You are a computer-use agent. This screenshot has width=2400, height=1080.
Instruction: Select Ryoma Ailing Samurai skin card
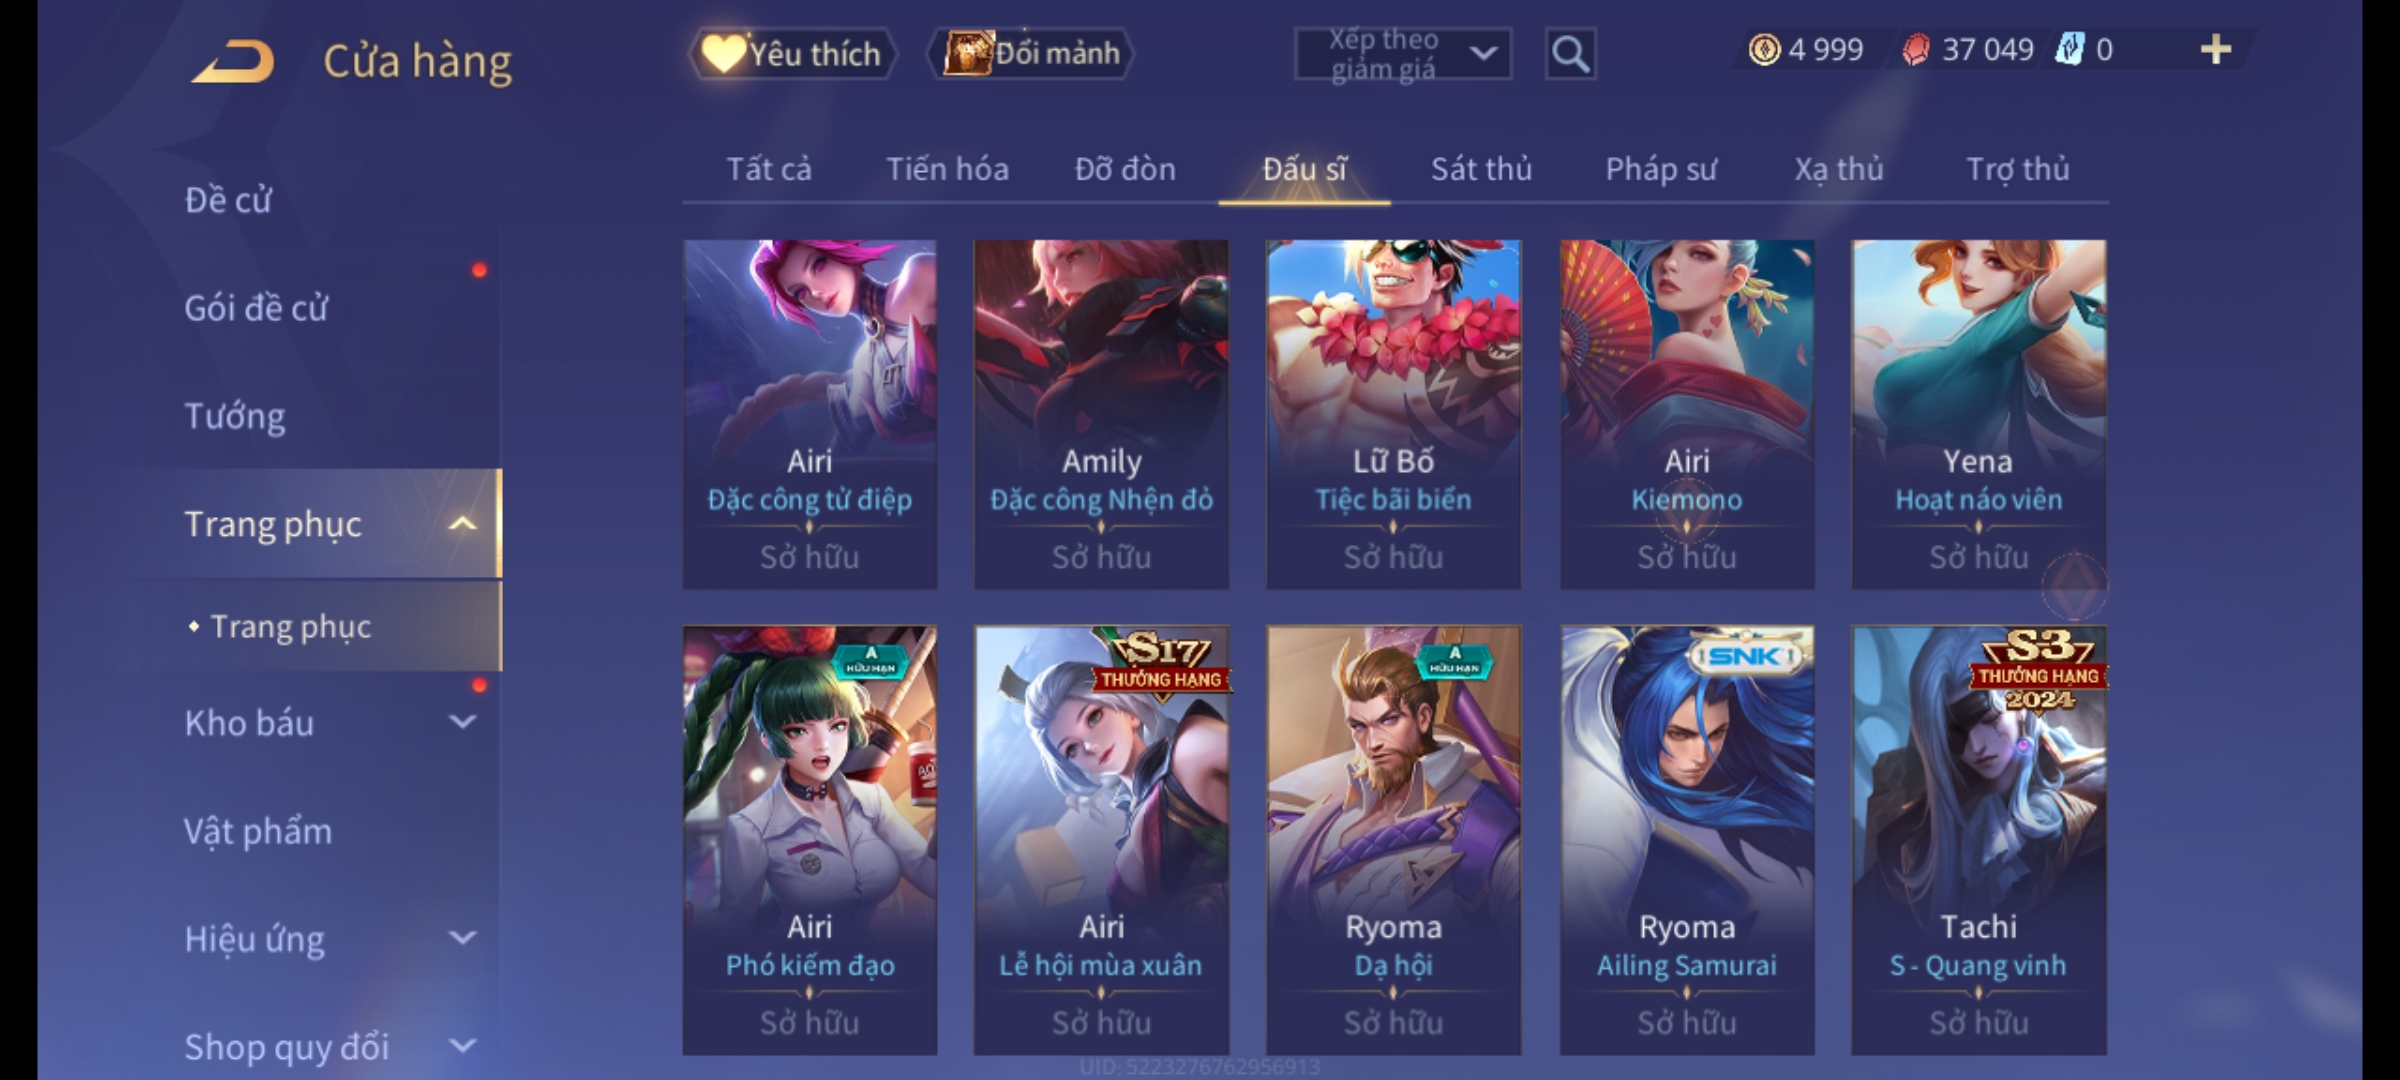[1687, 840]
